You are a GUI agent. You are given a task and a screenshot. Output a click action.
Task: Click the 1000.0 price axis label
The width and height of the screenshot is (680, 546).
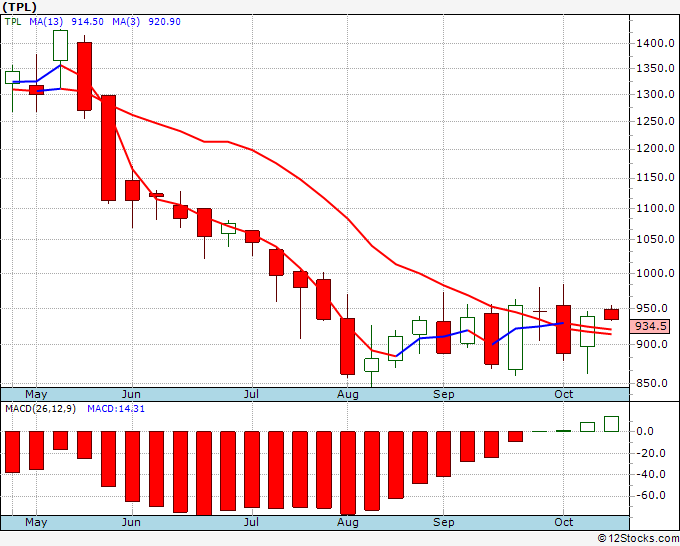tap(655, 273)
